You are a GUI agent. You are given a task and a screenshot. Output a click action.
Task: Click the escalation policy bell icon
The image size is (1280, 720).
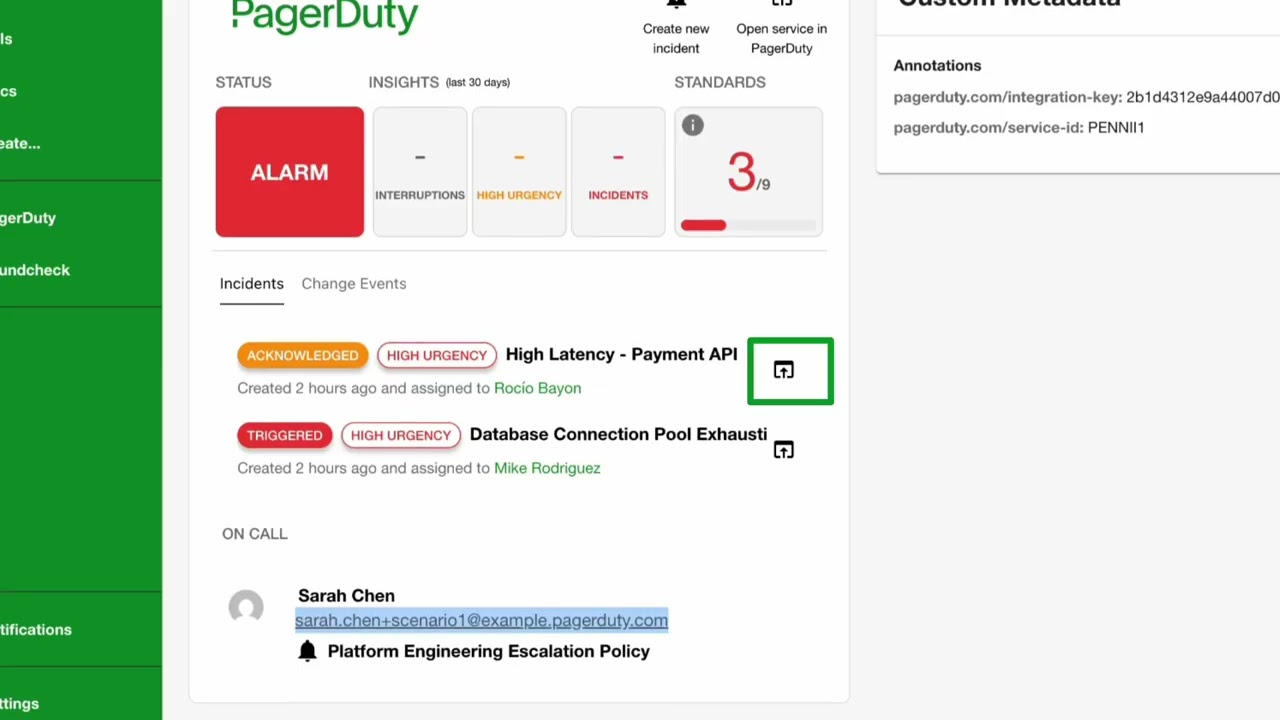click(307, 651)
